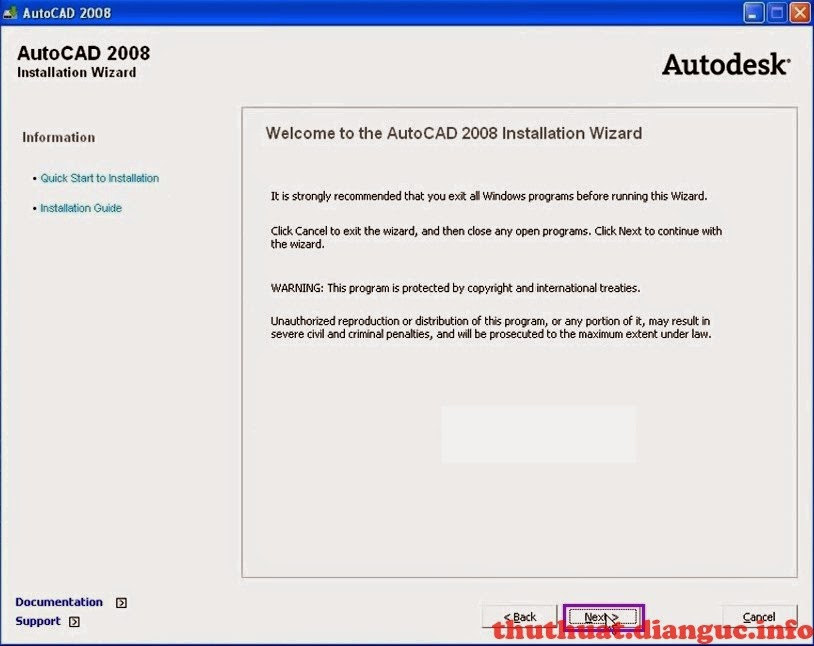Select the Quick Start to Installation entry

coord(99,178)
